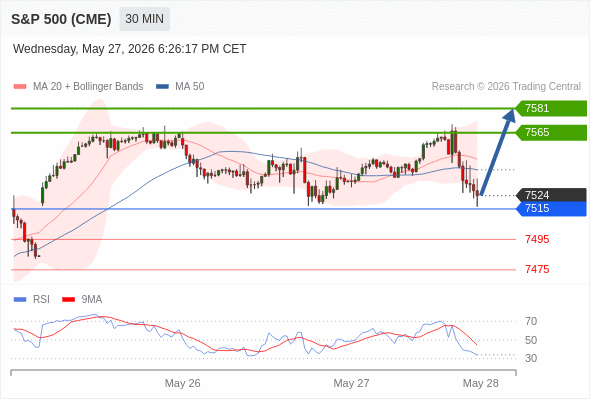
Task: Select the 7565 resistance price tag
Action: tap(551, 132)
